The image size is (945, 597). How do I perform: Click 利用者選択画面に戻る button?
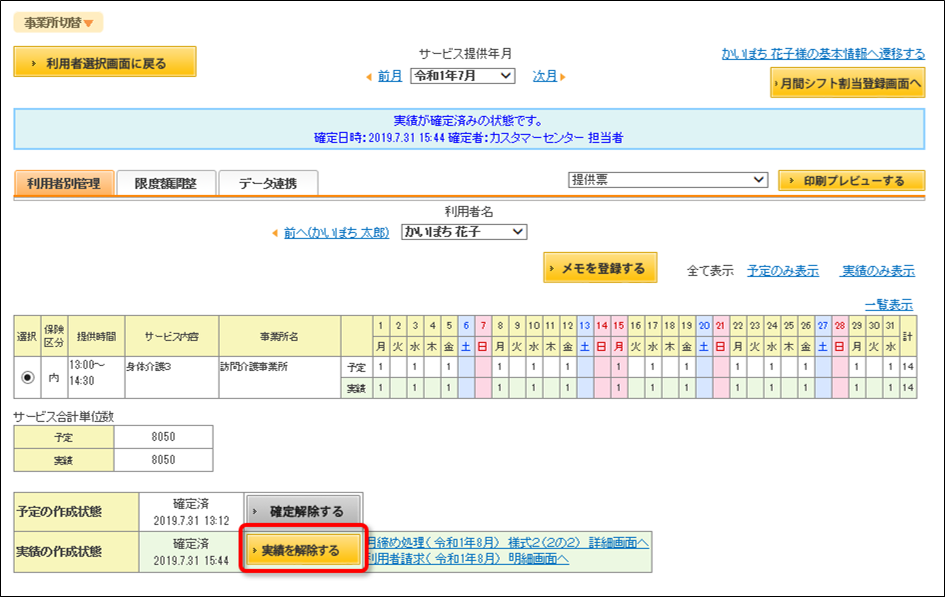(105, 62)
